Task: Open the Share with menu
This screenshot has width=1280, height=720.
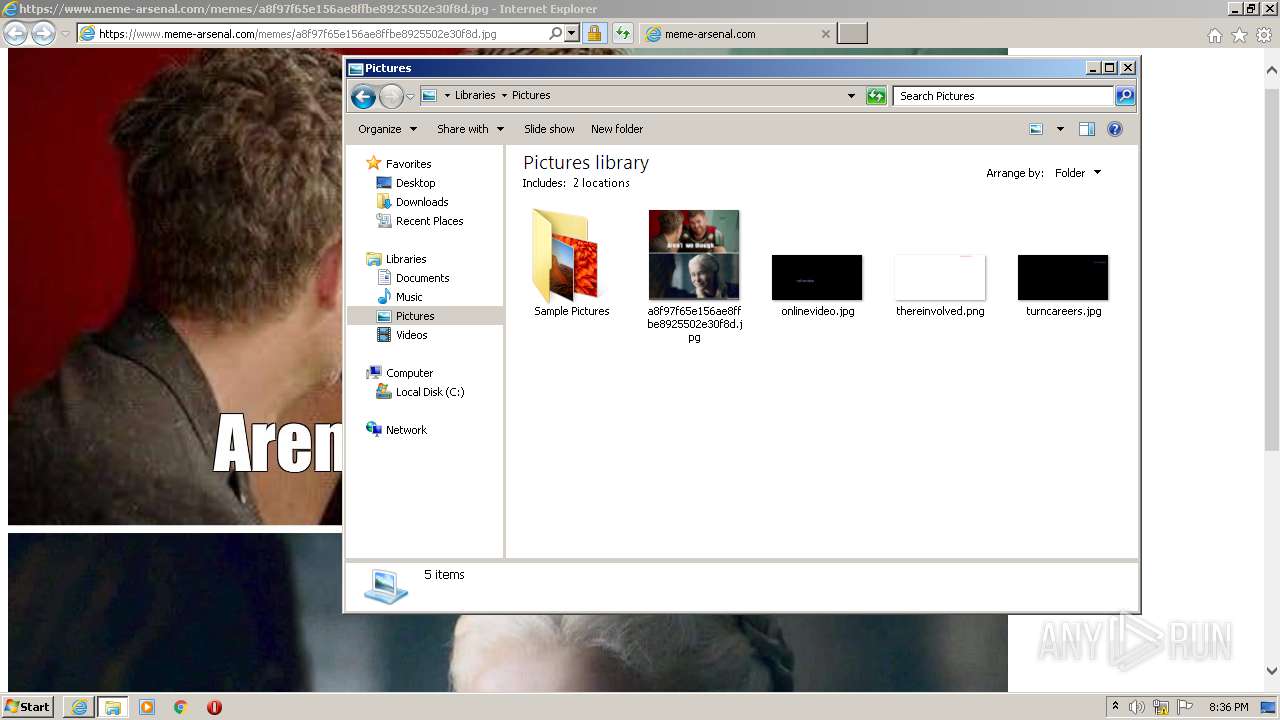Action: tap(470, 129)
